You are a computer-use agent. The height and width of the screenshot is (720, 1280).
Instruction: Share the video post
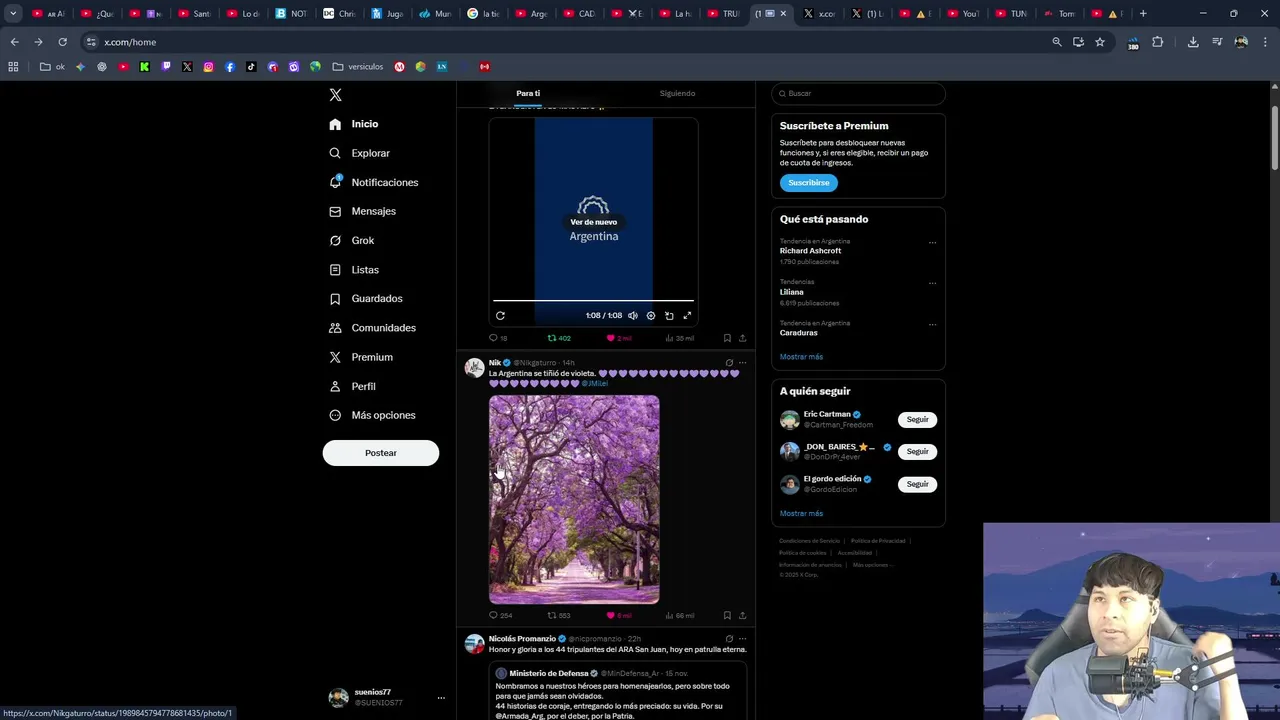742,338
